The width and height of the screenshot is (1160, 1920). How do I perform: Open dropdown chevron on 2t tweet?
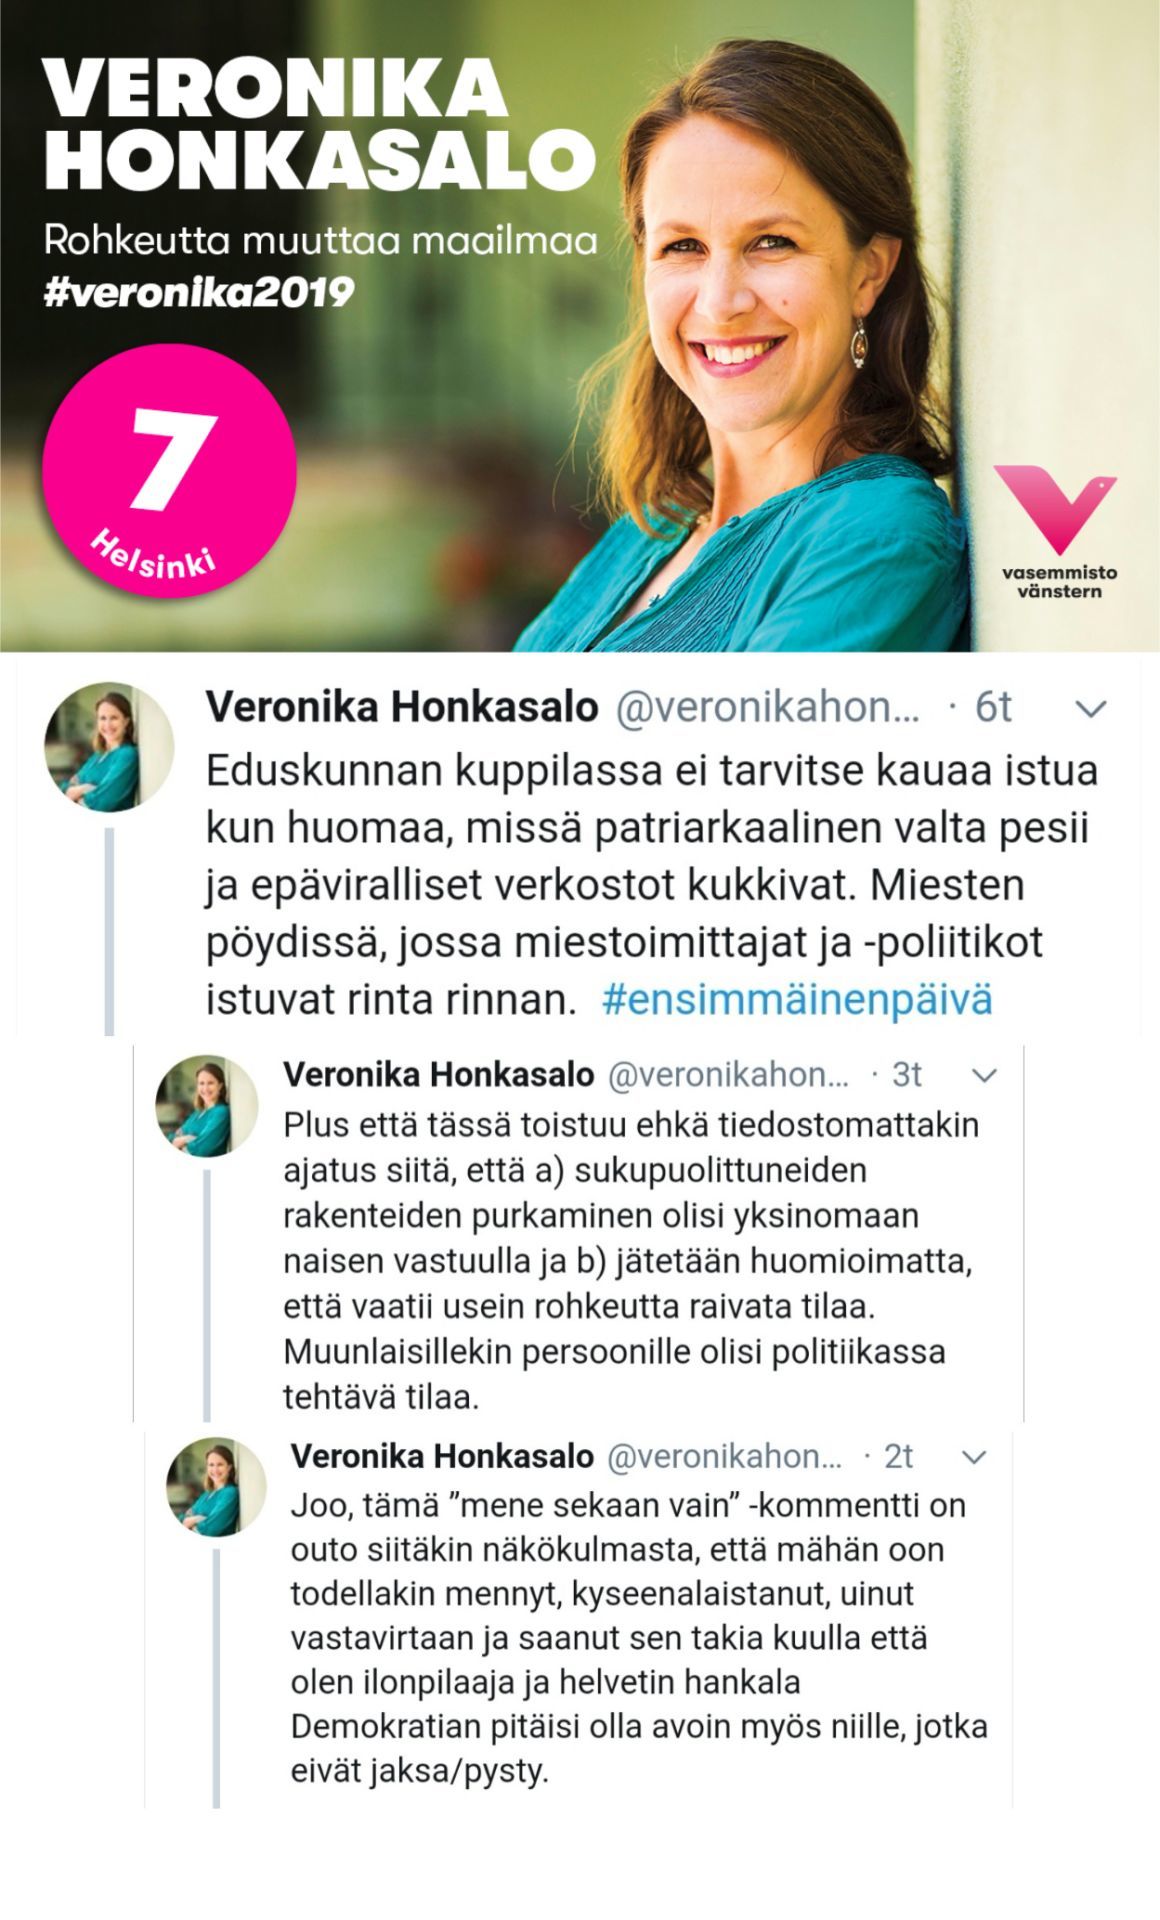974,1458
